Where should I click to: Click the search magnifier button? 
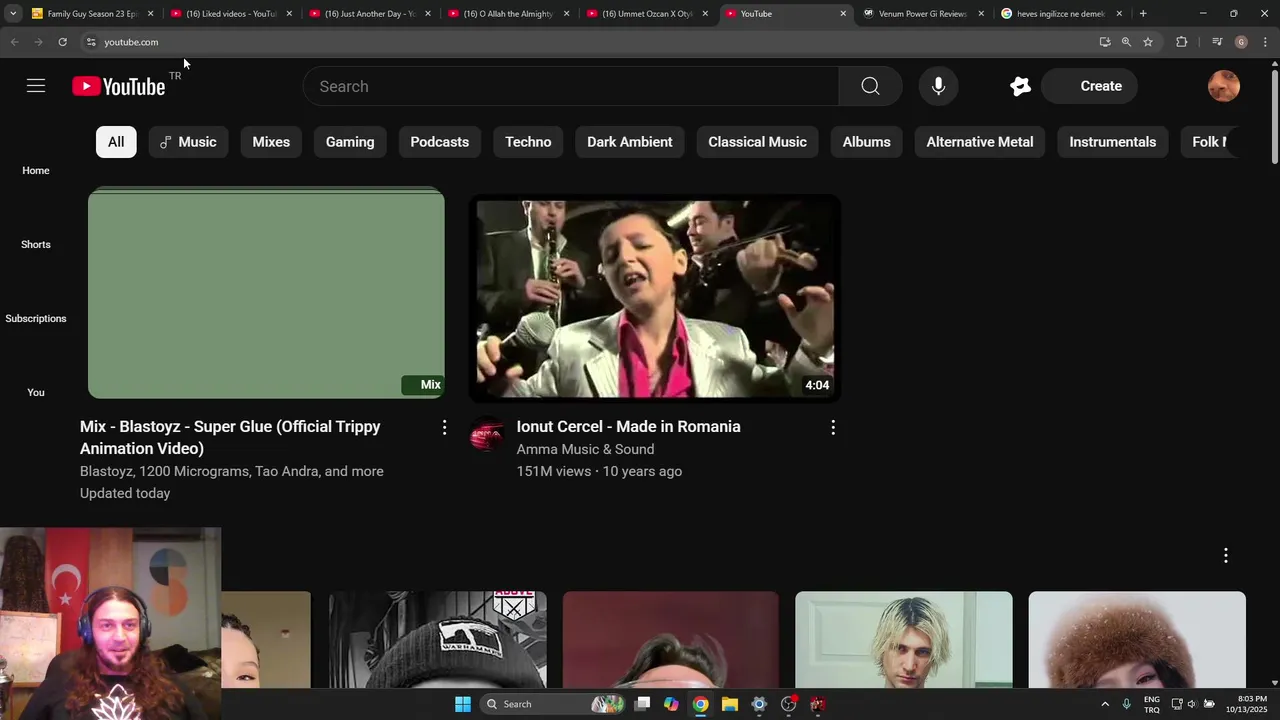pos(870,86)
